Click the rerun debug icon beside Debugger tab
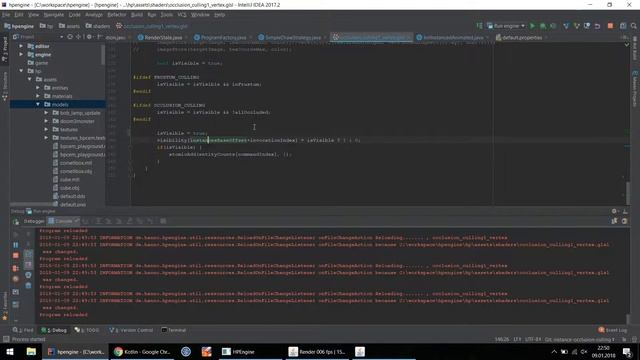Screen dimensions: 640x360 pyautogui.click(x=16, y=221)
